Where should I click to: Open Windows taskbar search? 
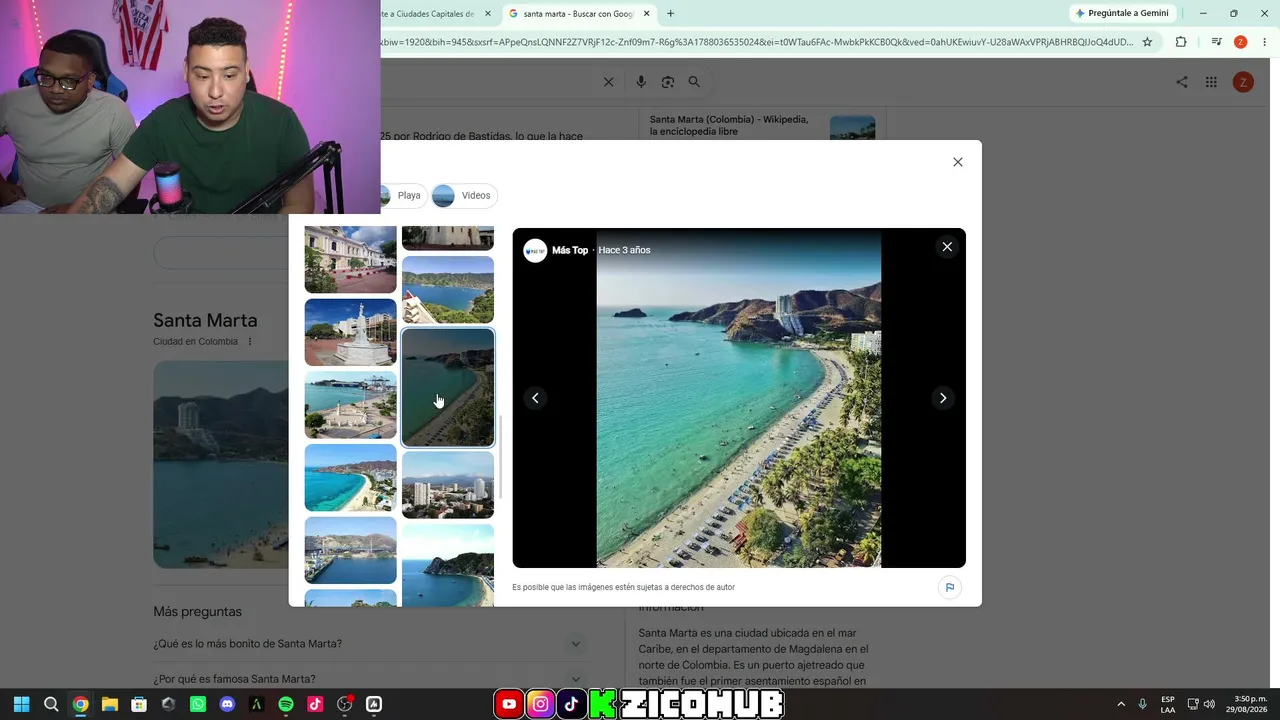[51, 704]
